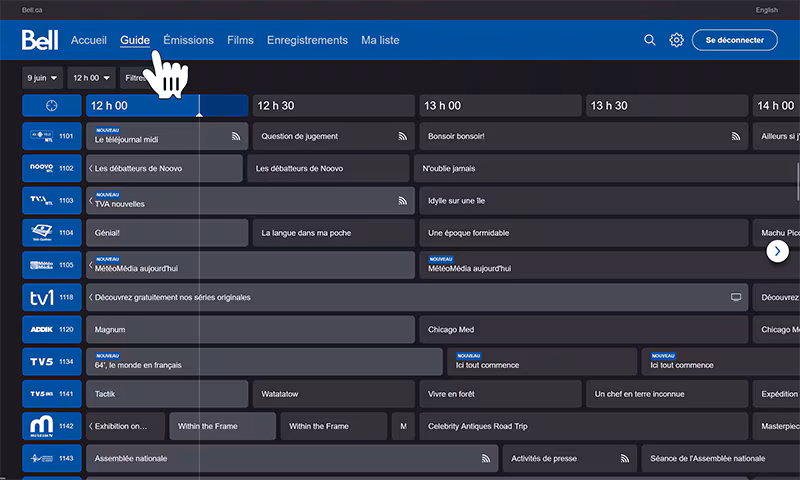Open Chicago Med at 13 h 00
The width and height of the screenshot is (800, 480).
click(x=584, y=330)
